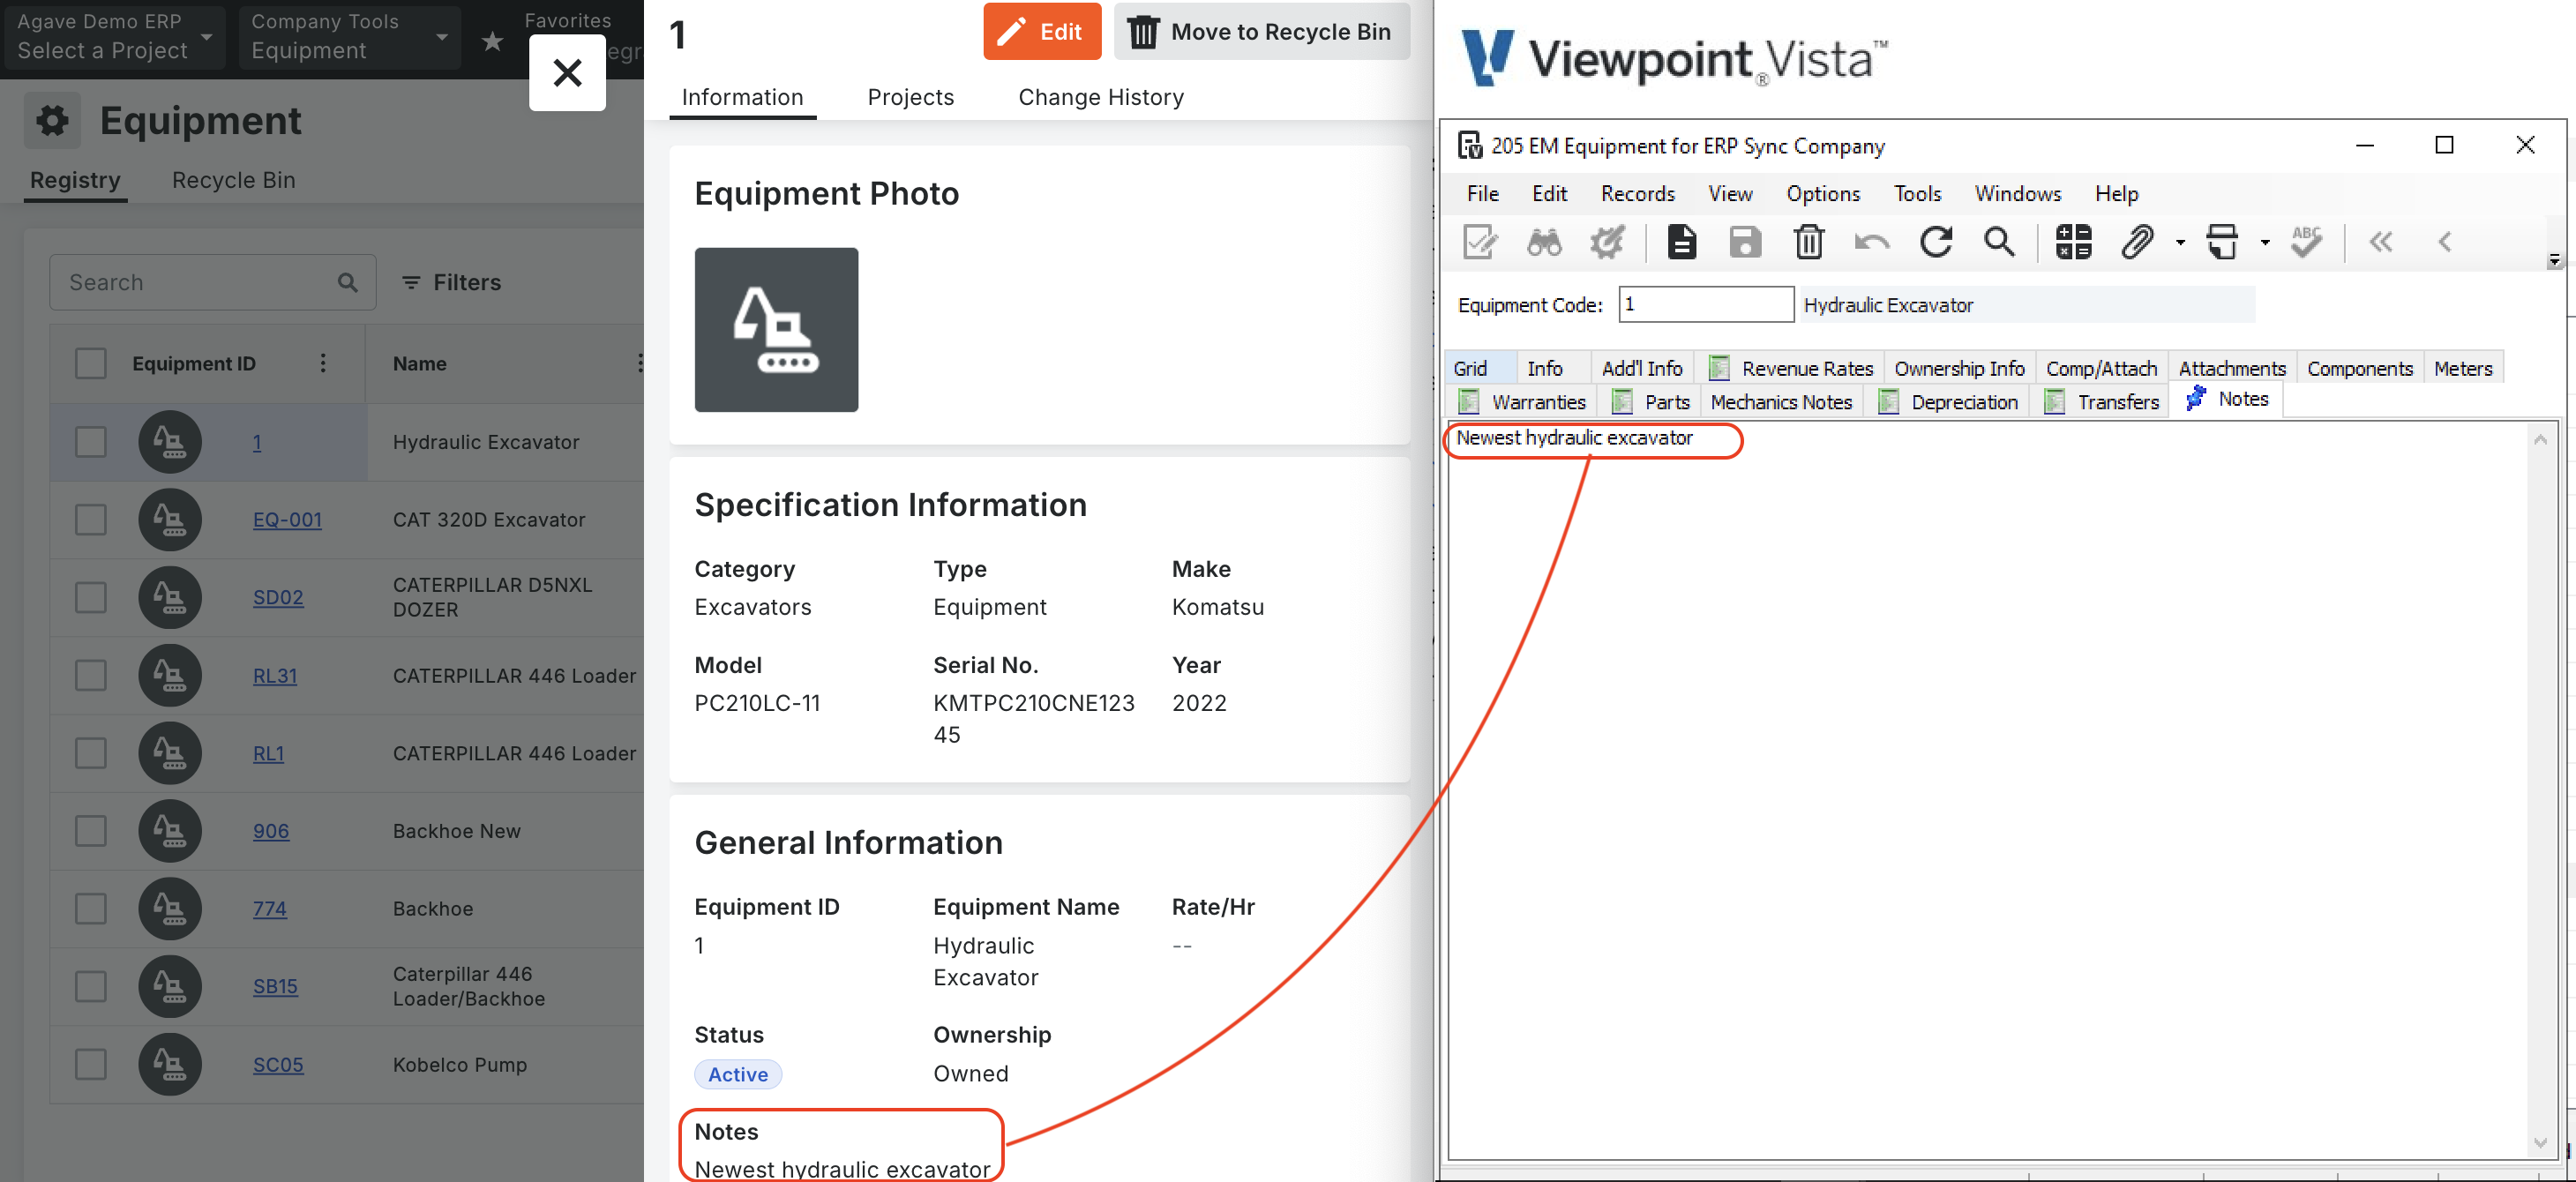Viewport: 2576px width, 1182px height.
Task: Expand the attachment icon dropdown arrow
Action: pos(2180,242)
